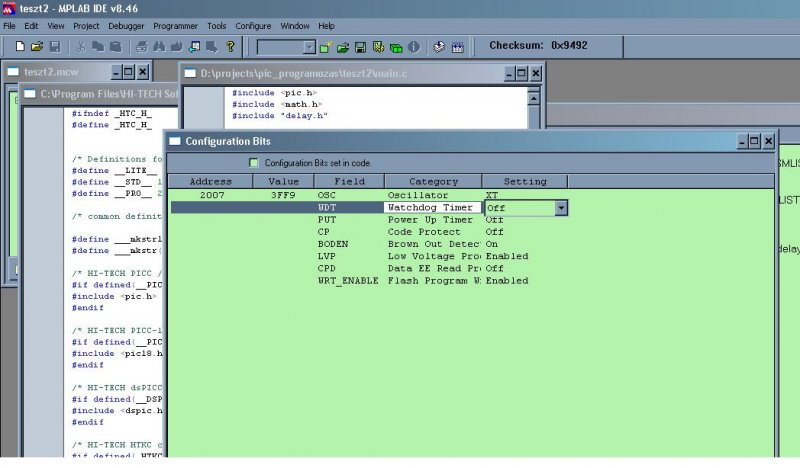Viewport: 800px width, 468px height.
Task: Select the PUT Power Up Timer field
Action: pyautogui.click(x=327, y=219)
